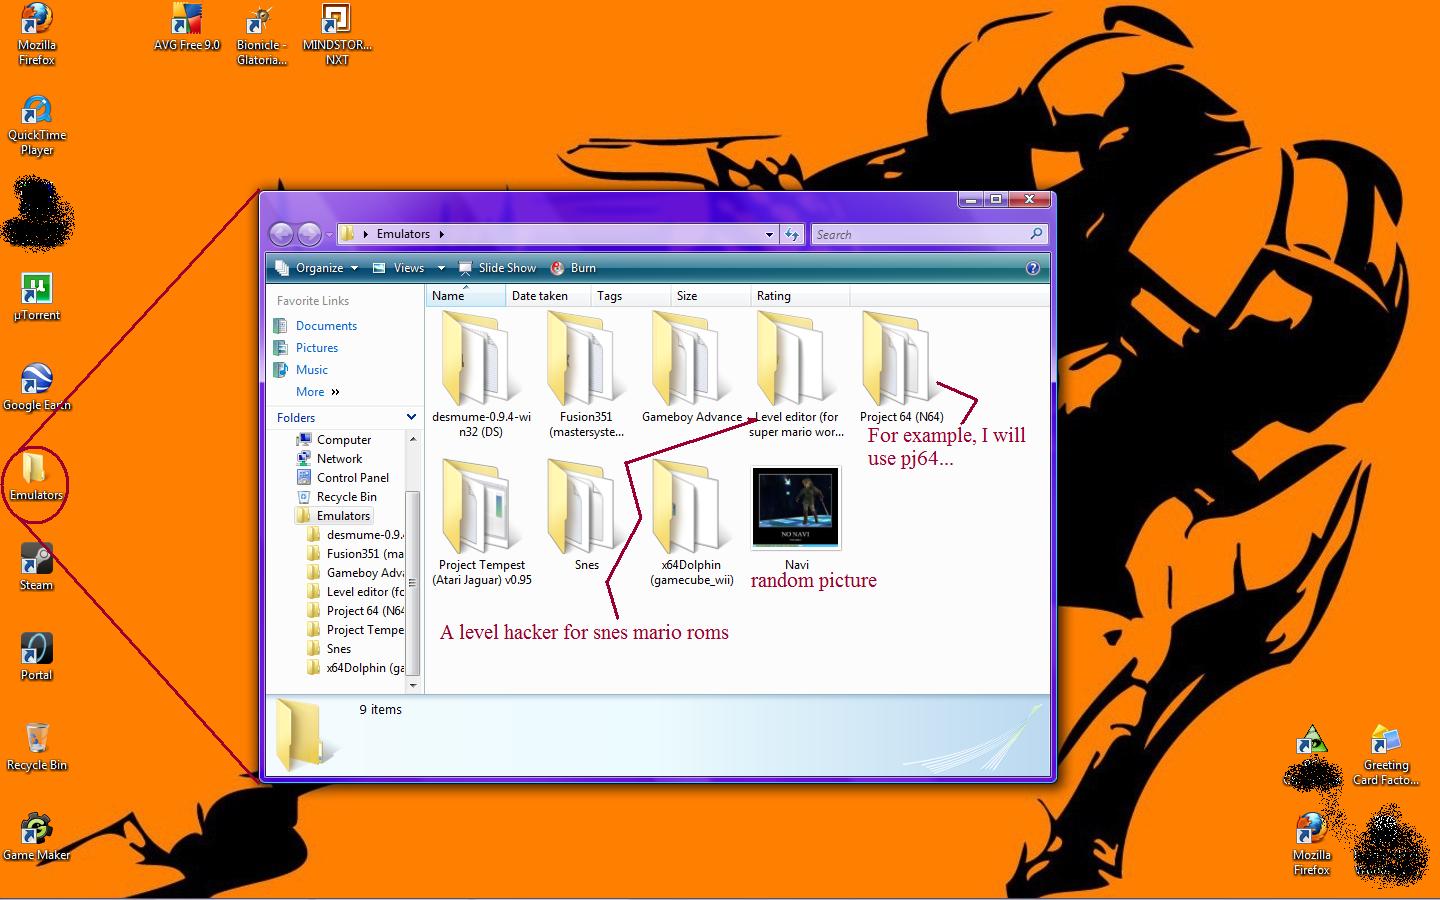The height and width of the screenshot is (900, 1440).
Task: Open the Bionicle Glatorian desktop shortcut
Action: point(261,35)
